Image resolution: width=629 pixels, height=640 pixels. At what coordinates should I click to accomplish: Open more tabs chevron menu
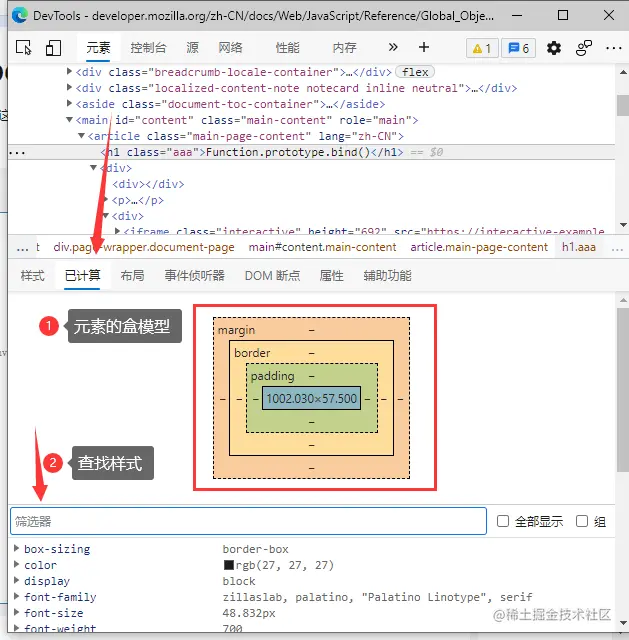click(393, 47)
